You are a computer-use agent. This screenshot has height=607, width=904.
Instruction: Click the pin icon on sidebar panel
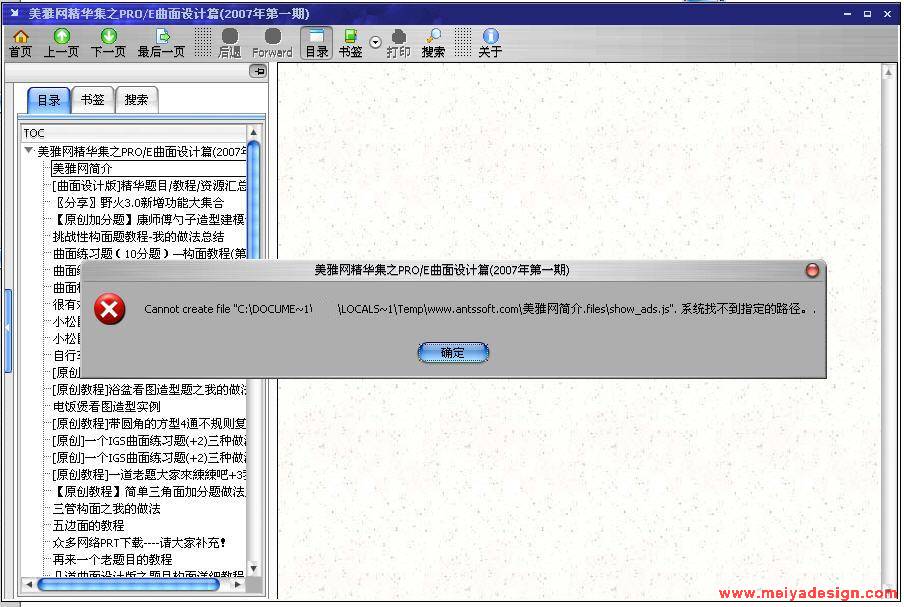[258, 71]
